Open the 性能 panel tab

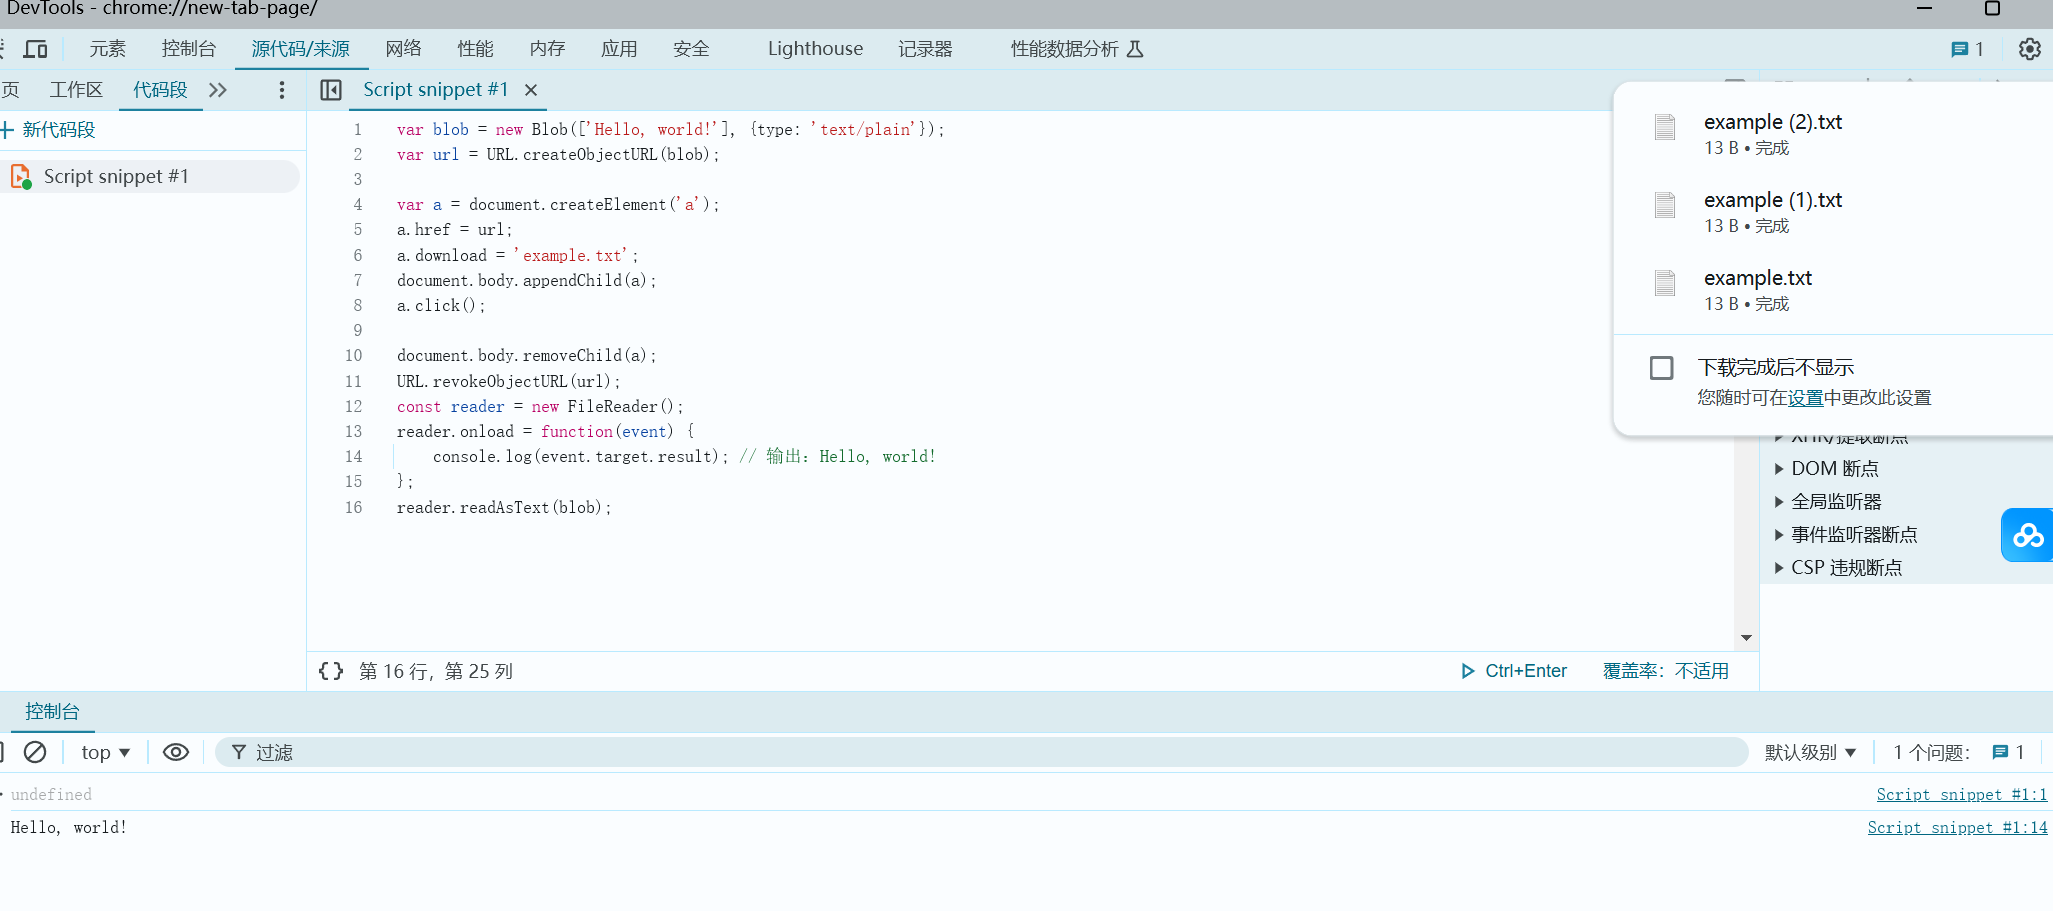click(x=475, y=49)
